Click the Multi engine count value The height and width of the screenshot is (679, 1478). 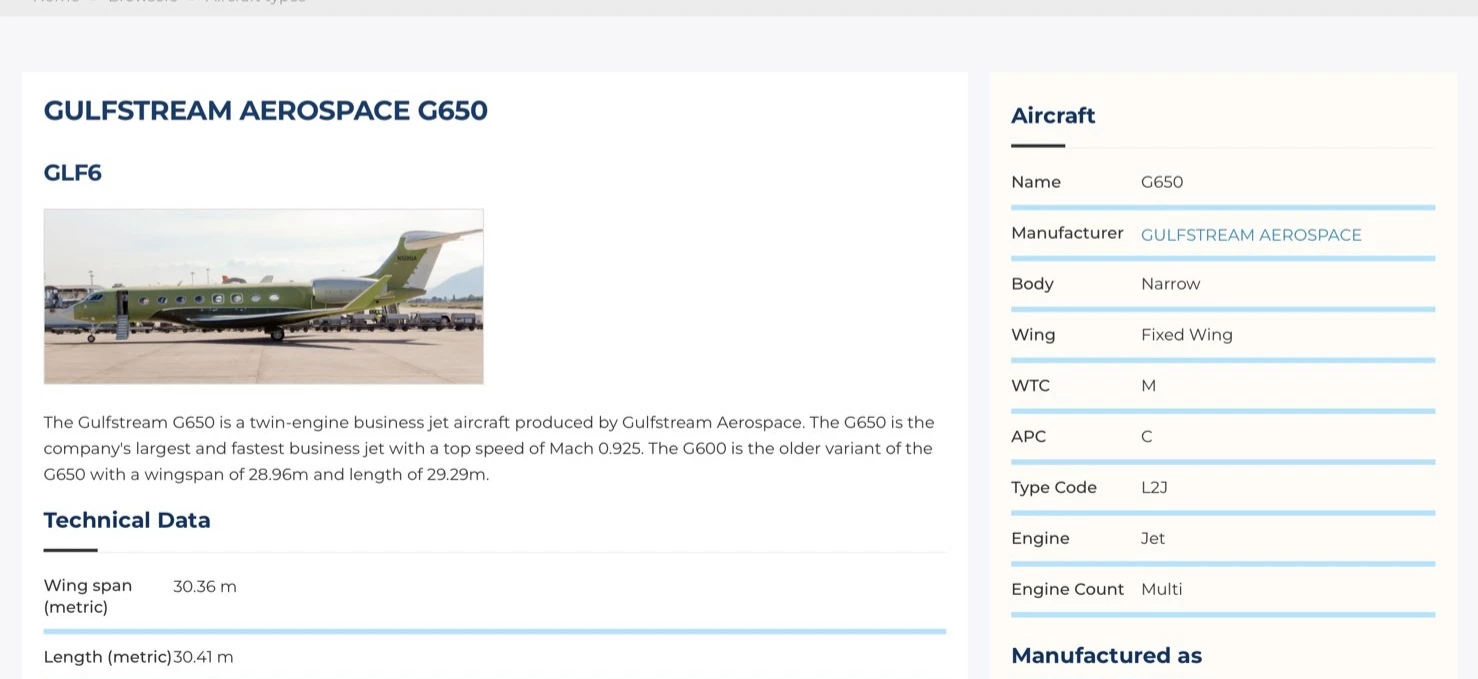(x=1161, y=590)
